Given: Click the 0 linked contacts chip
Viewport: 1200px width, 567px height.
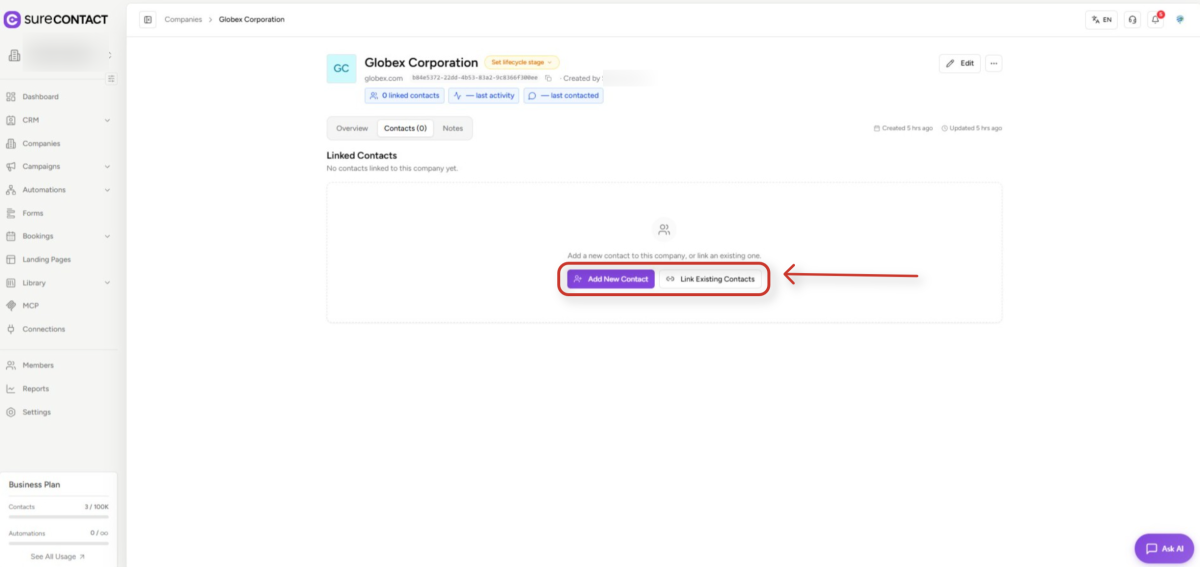Looking at the screenshot, I should click(404, 96).
